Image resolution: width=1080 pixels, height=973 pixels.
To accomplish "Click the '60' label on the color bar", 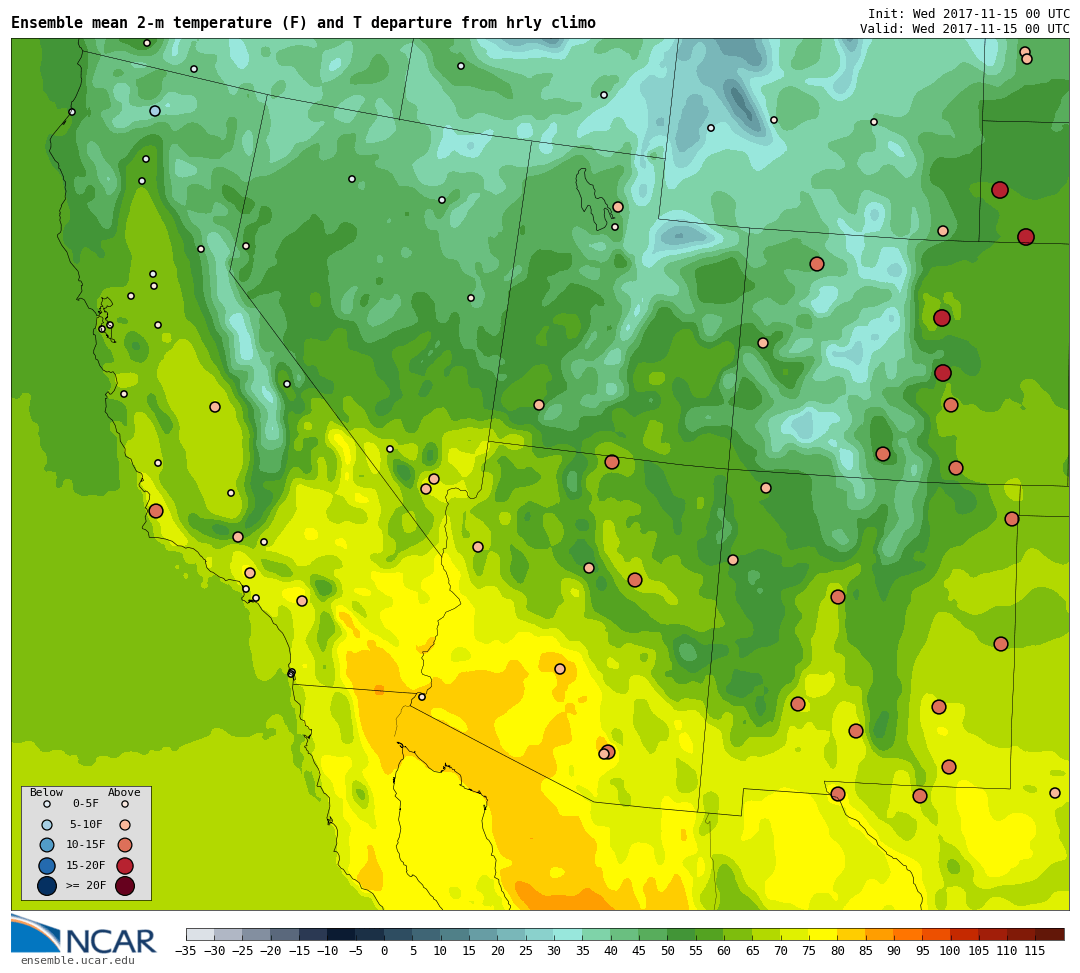I will pyautogui.click(x=724, y=951).
